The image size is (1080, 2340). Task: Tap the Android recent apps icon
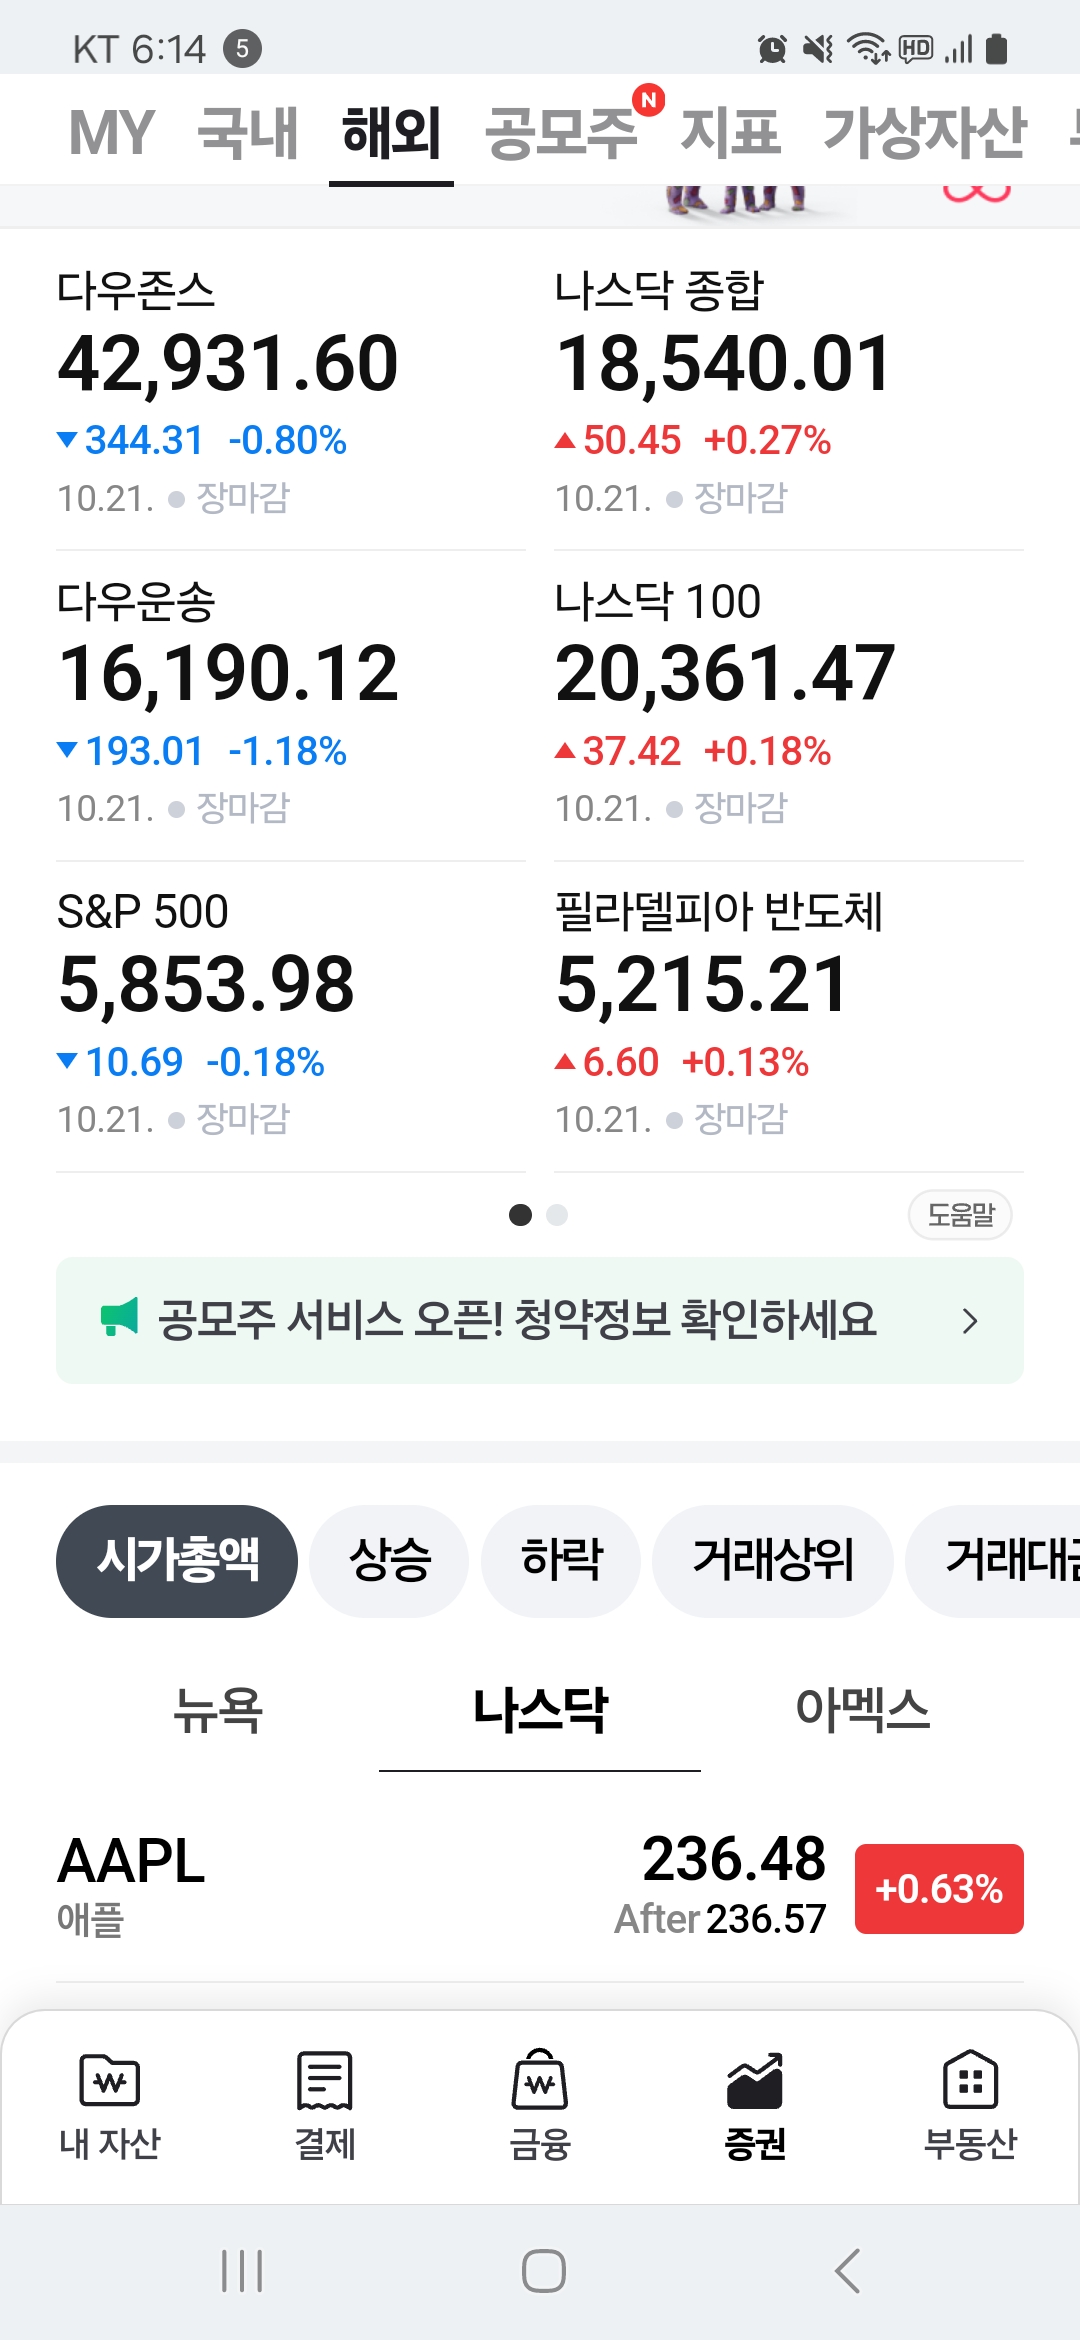point(242,2271)
